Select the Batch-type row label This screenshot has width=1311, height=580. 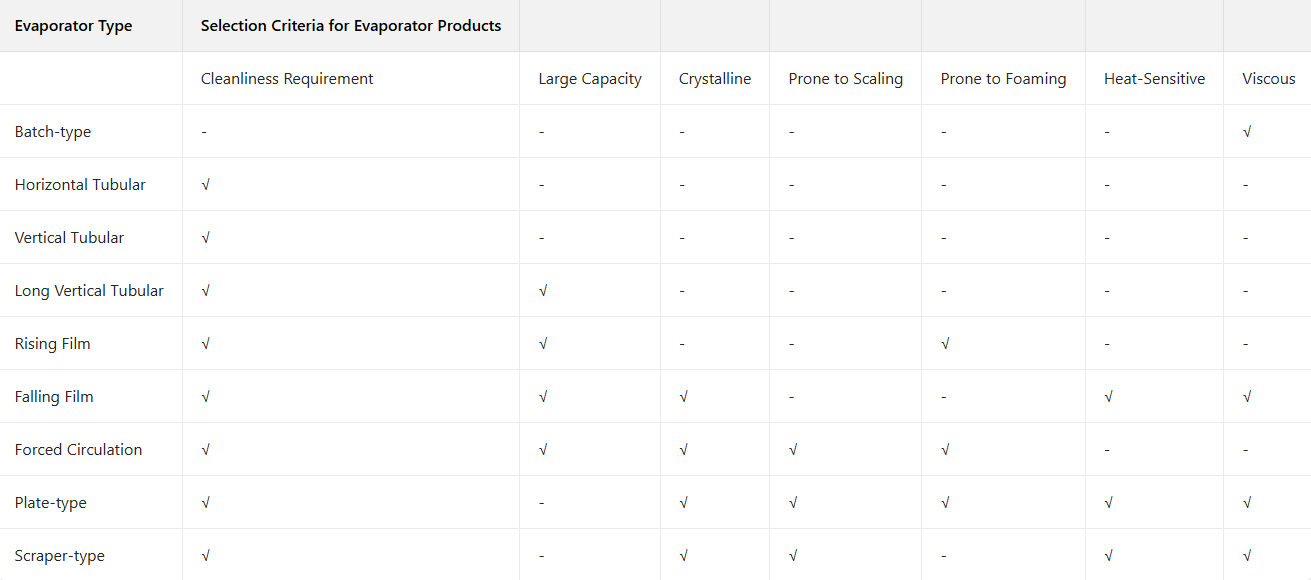coord(53,132)
